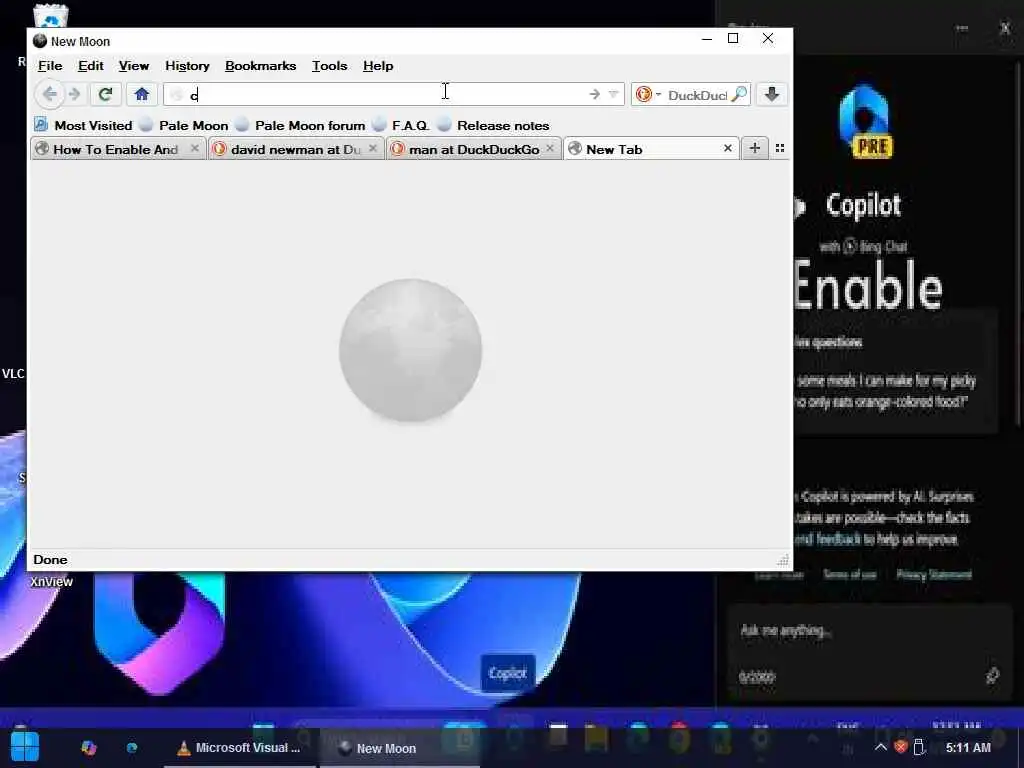Open the Downloads arrow button
The image size is (1024, 768).
(x=772, y=94)
